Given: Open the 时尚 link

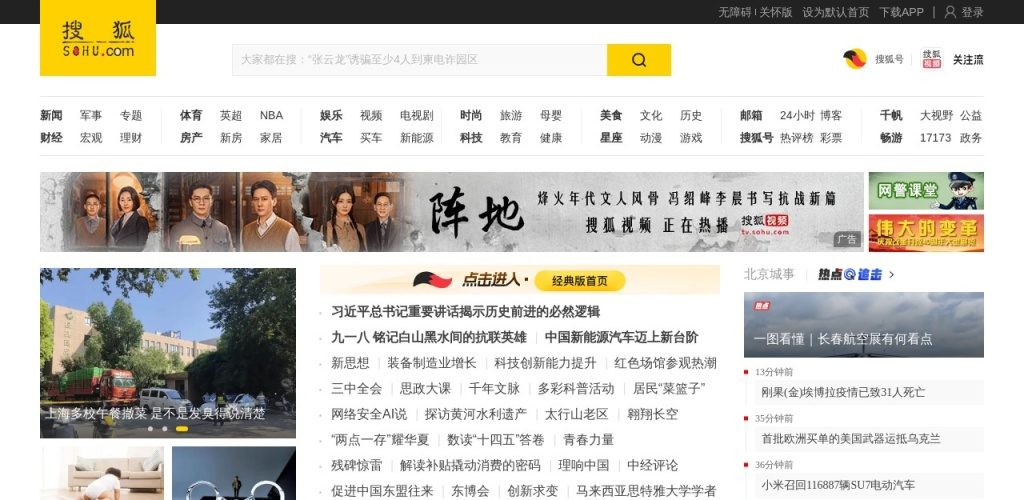Looking at the screenshot, I should pyautogui.click(x=471, y=116).
